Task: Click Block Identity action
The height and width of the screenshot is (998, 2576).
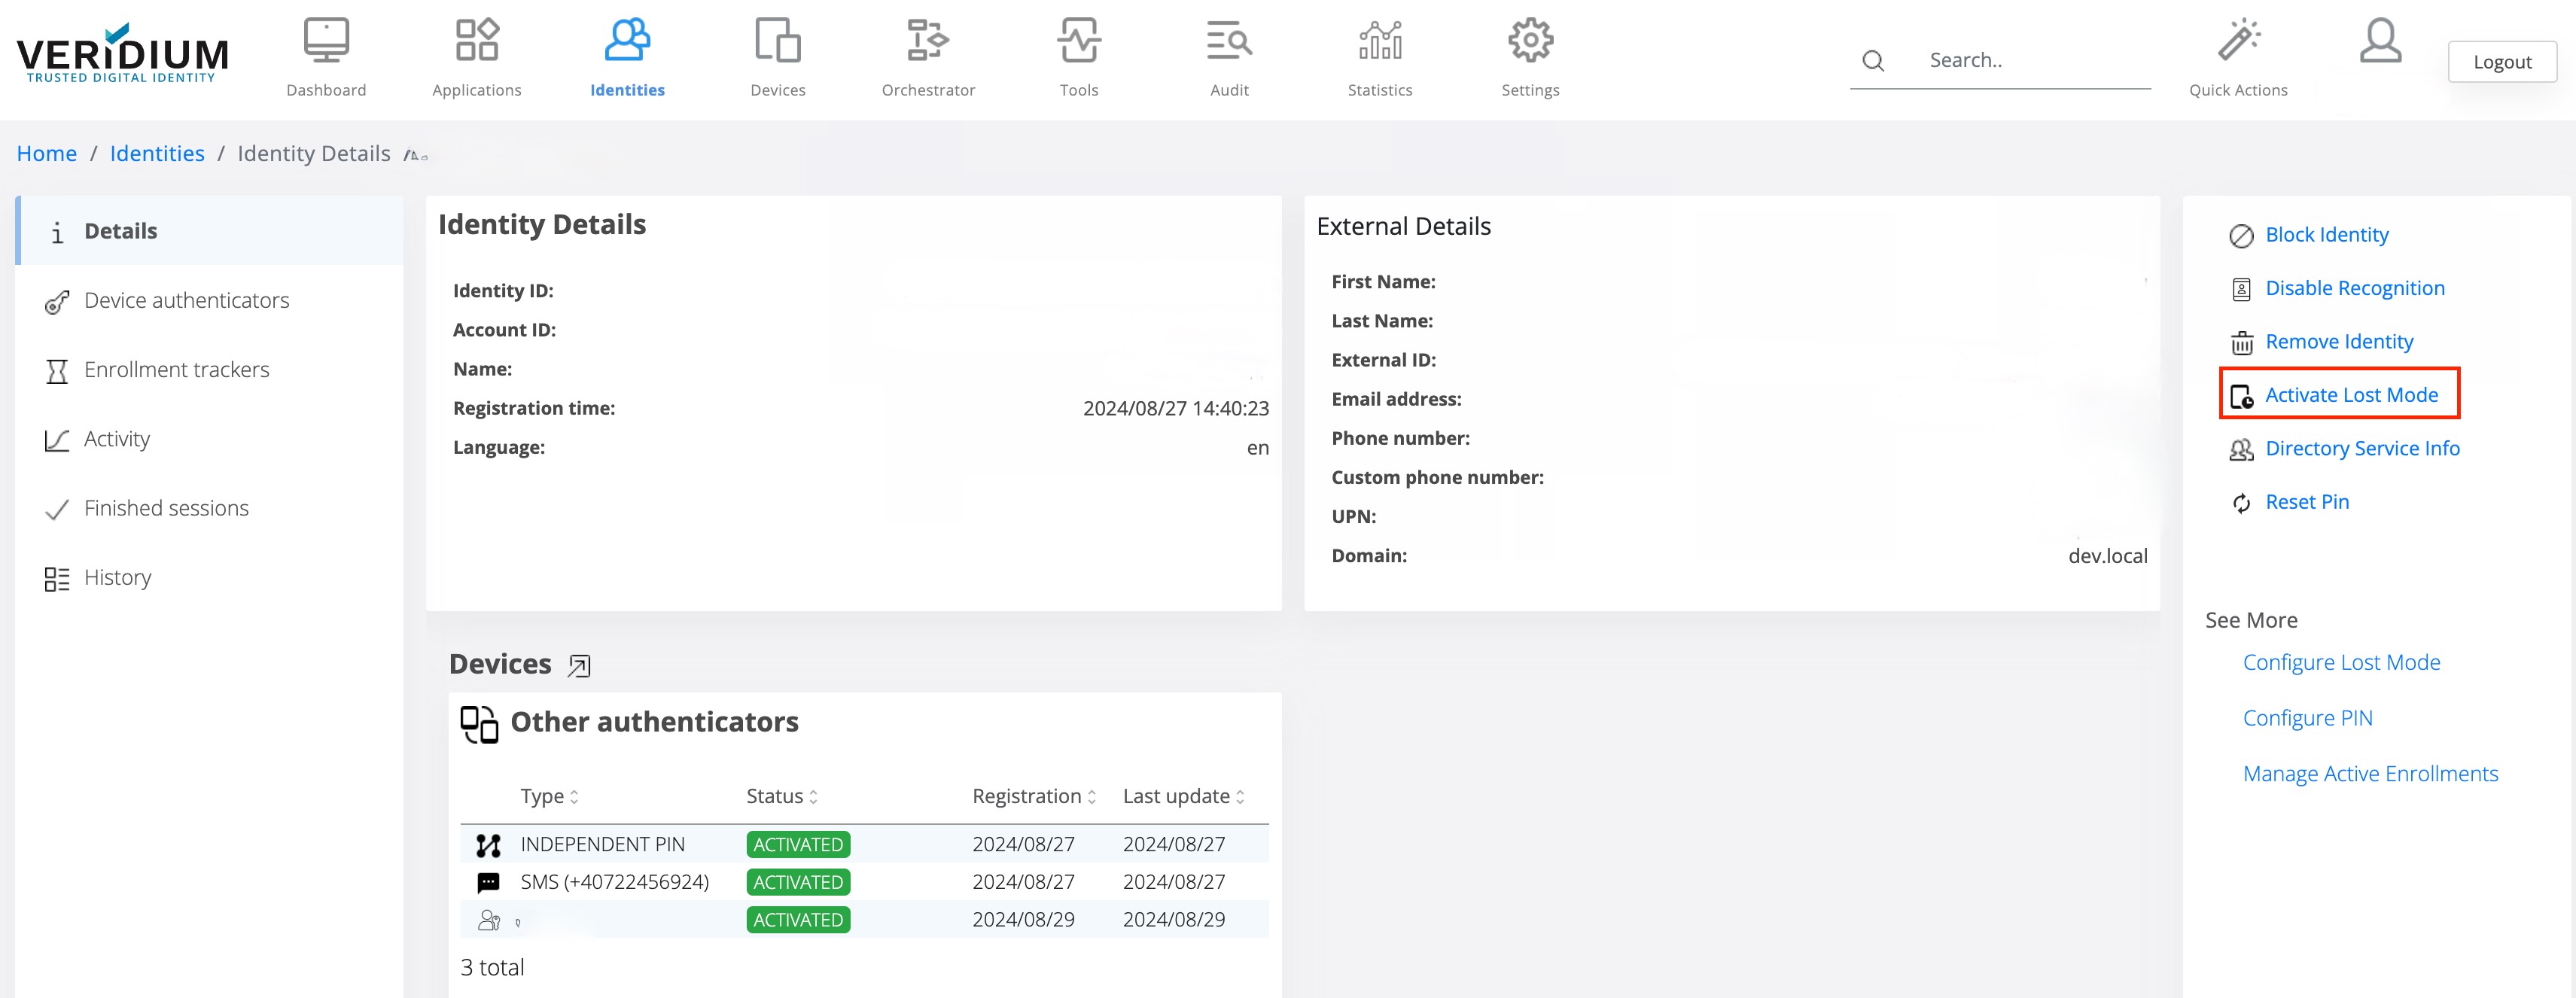Action: point(2326,235)
